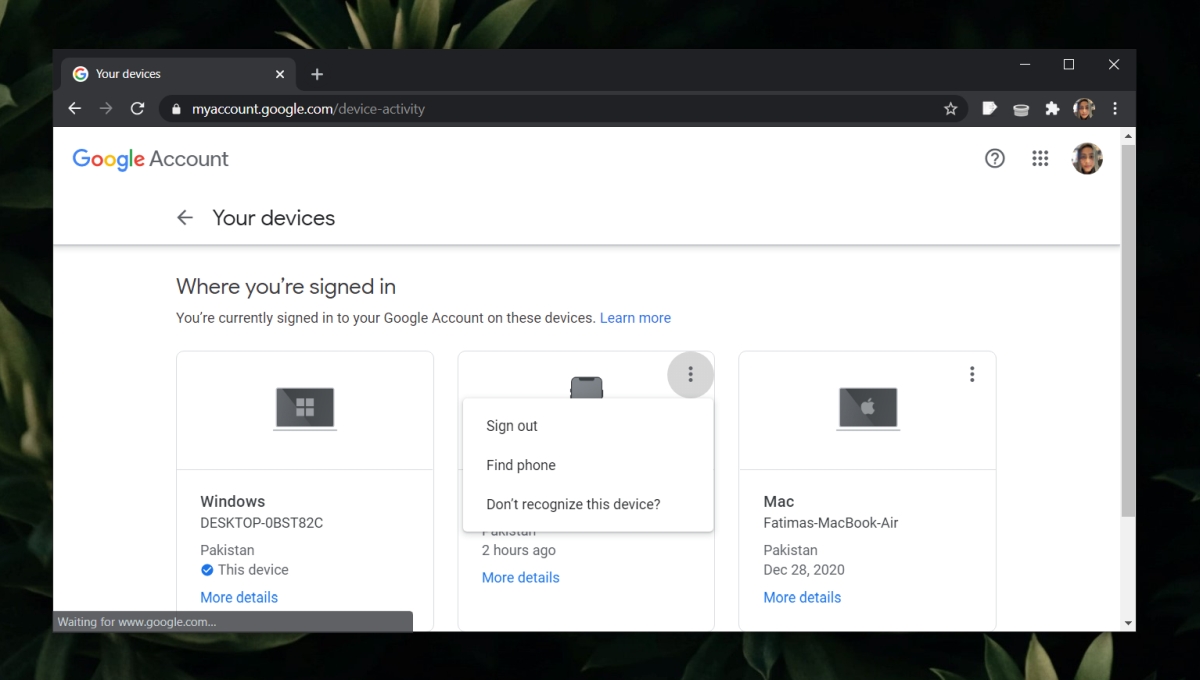1200x680 pixels.
Task: View More details for Windows device
Action: coord(239,597)
